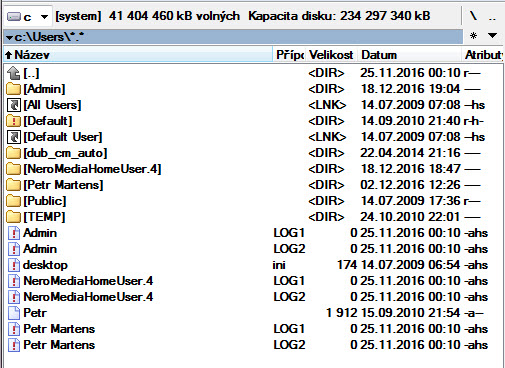Click the Admin LOG2 file icon
The image size is (505, 368).
14,249
